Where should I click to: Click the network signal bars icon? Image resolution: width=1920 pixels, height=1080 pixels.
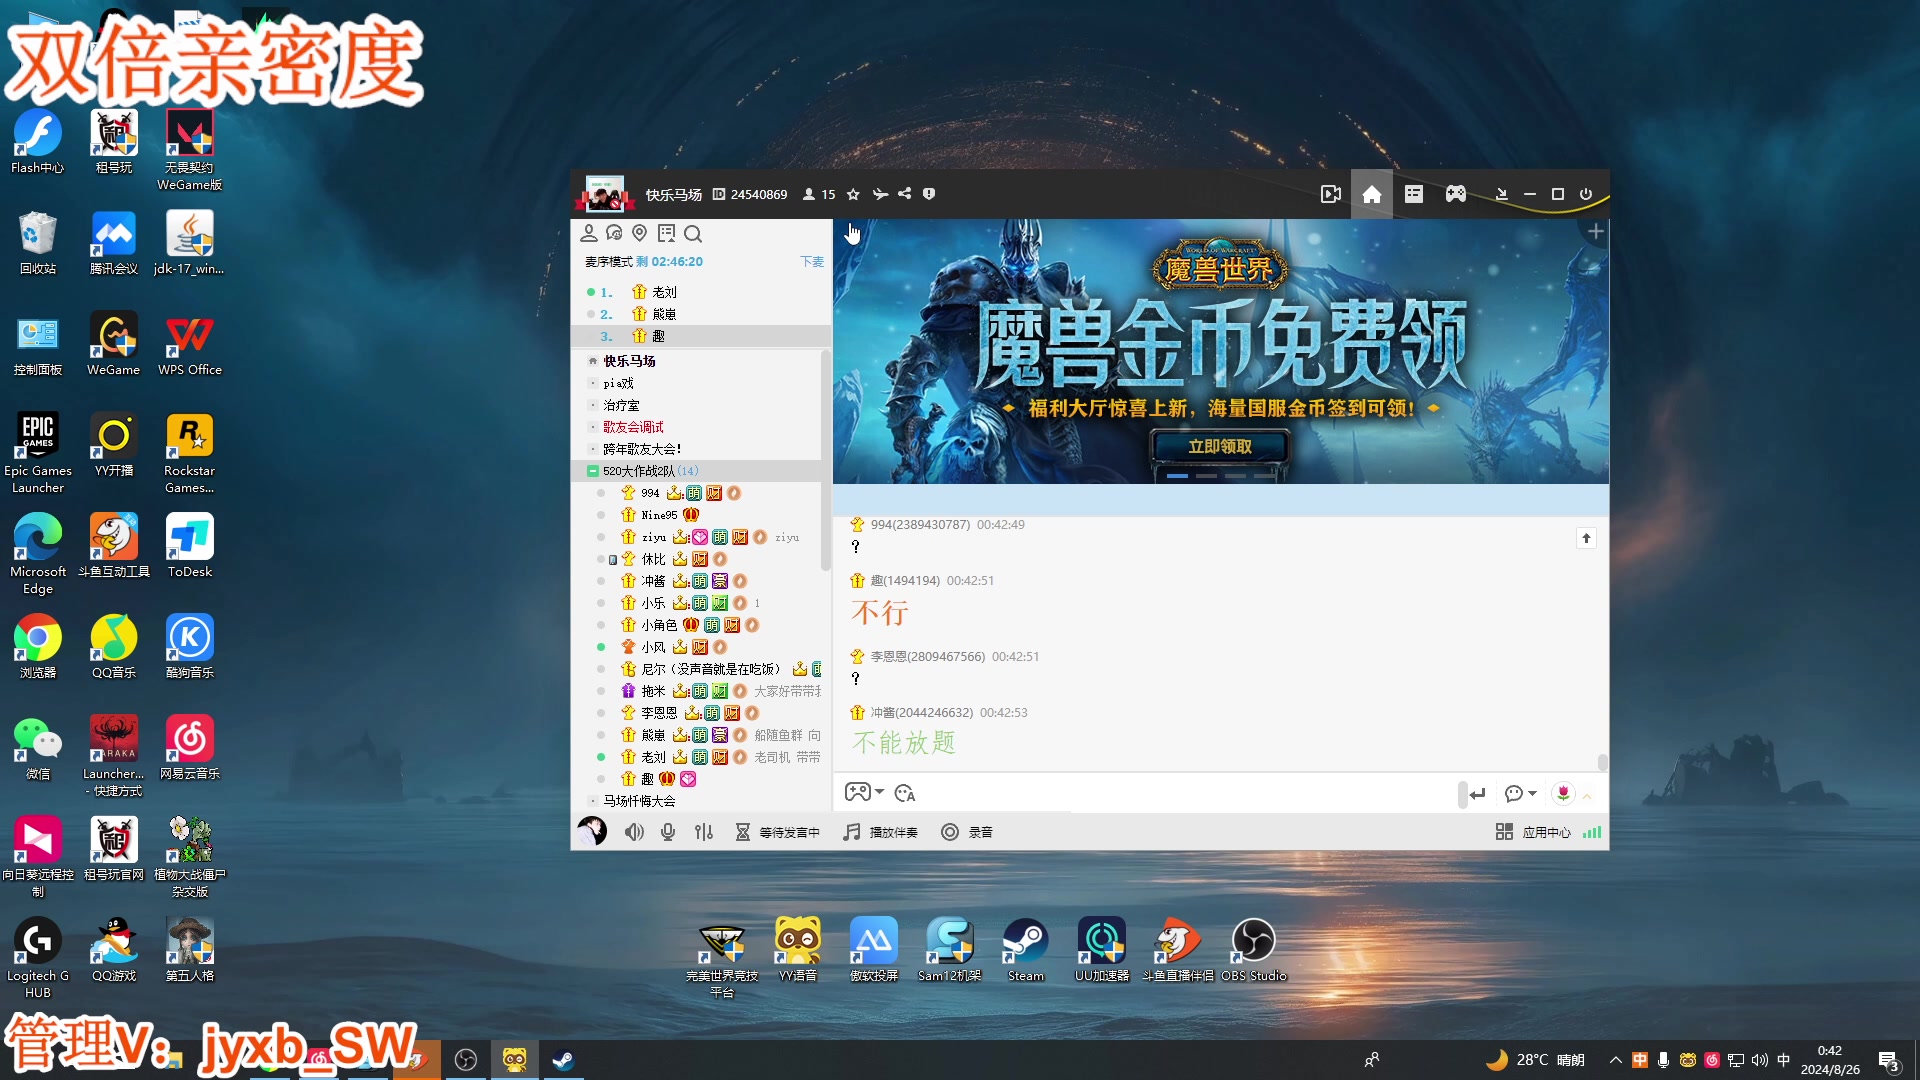tap(1592, 832)
